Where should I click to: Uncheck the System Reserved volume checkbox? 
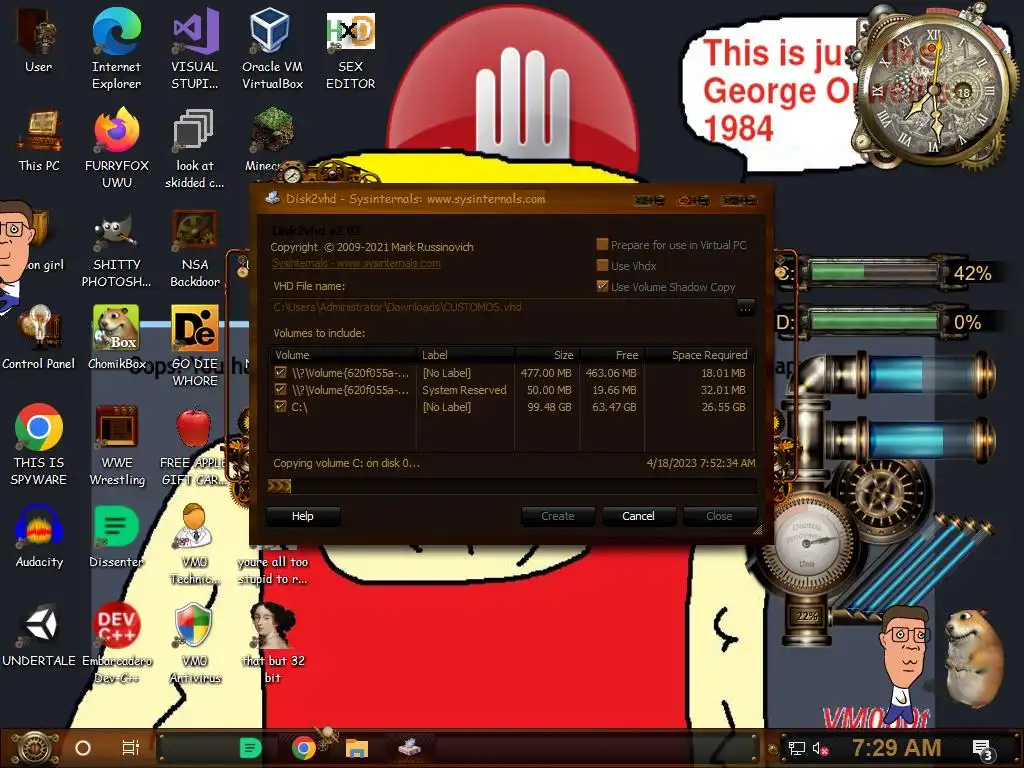pyautogui.click(x=281, y=389)
